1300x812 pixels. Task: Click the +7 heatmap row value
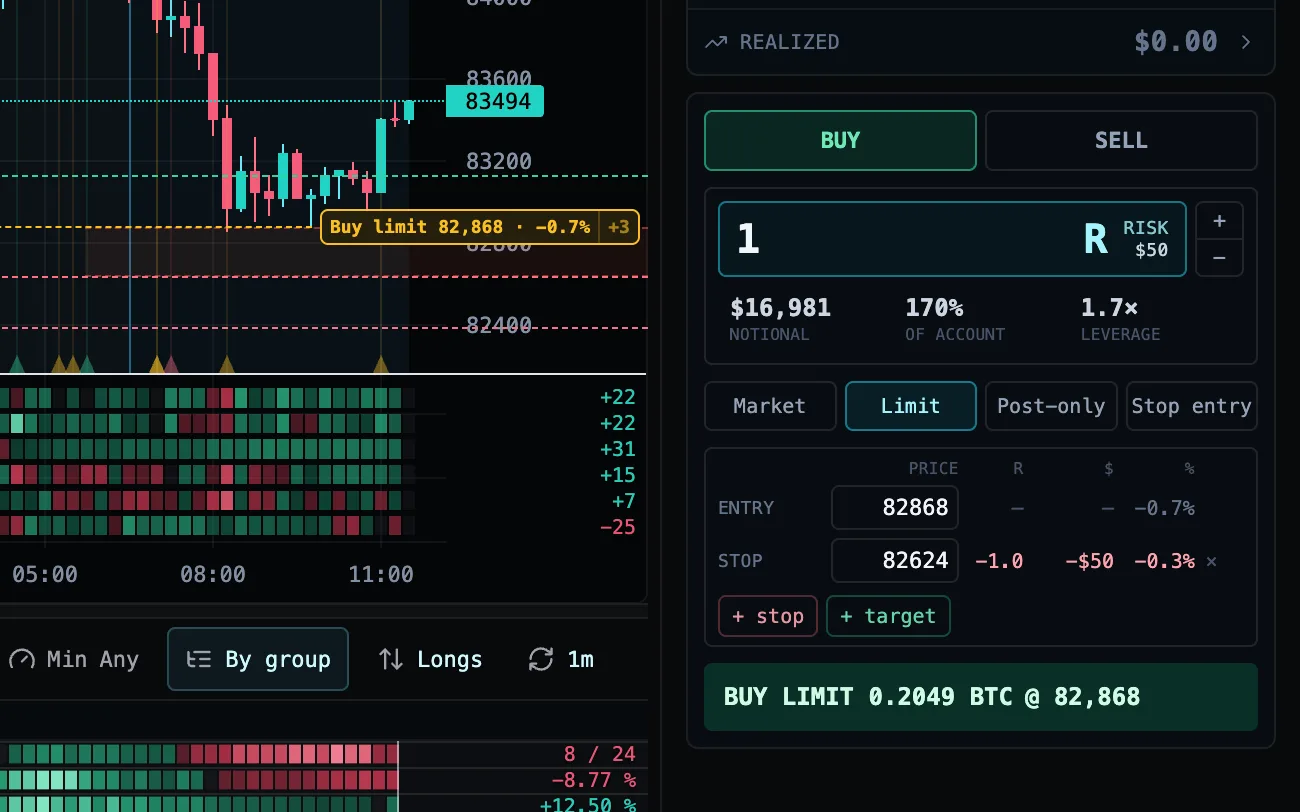[x=623, y=501]
